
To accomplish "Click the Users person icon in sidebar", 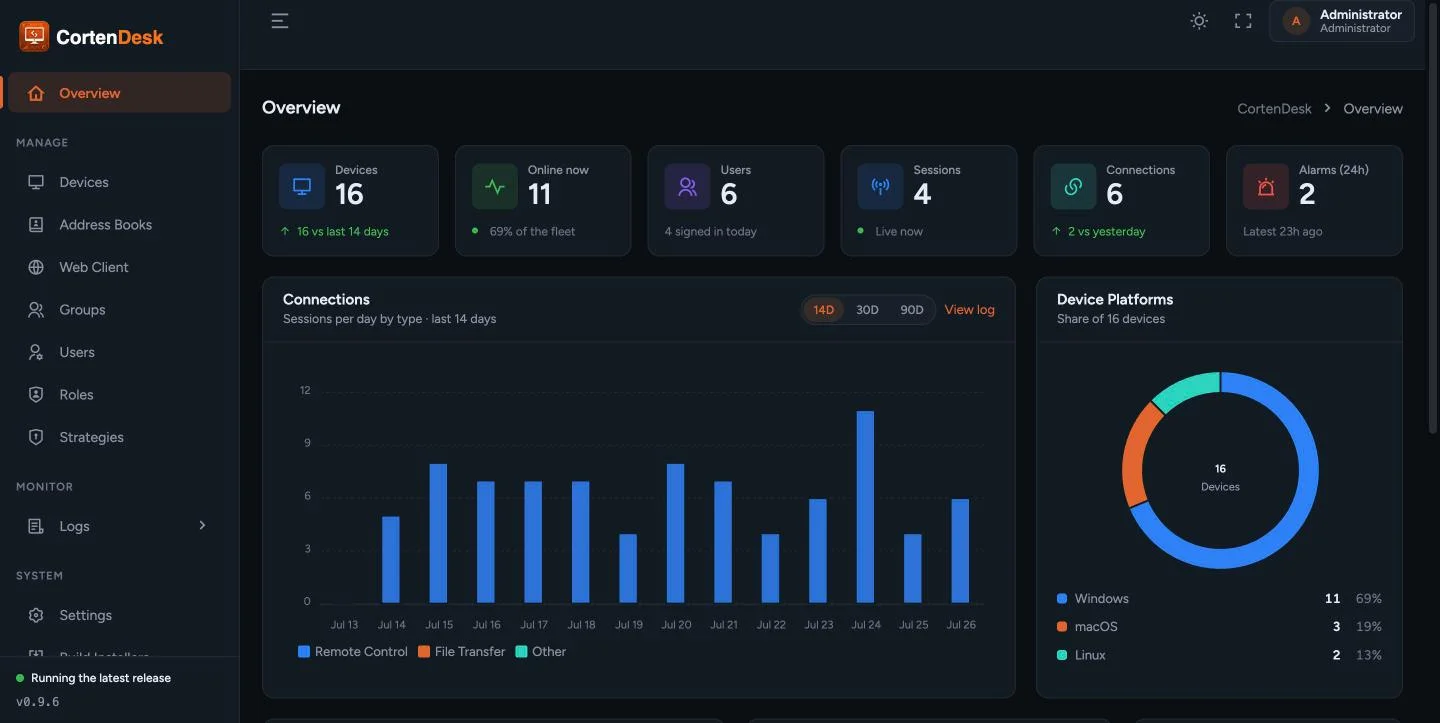I will tap(36, 352).
